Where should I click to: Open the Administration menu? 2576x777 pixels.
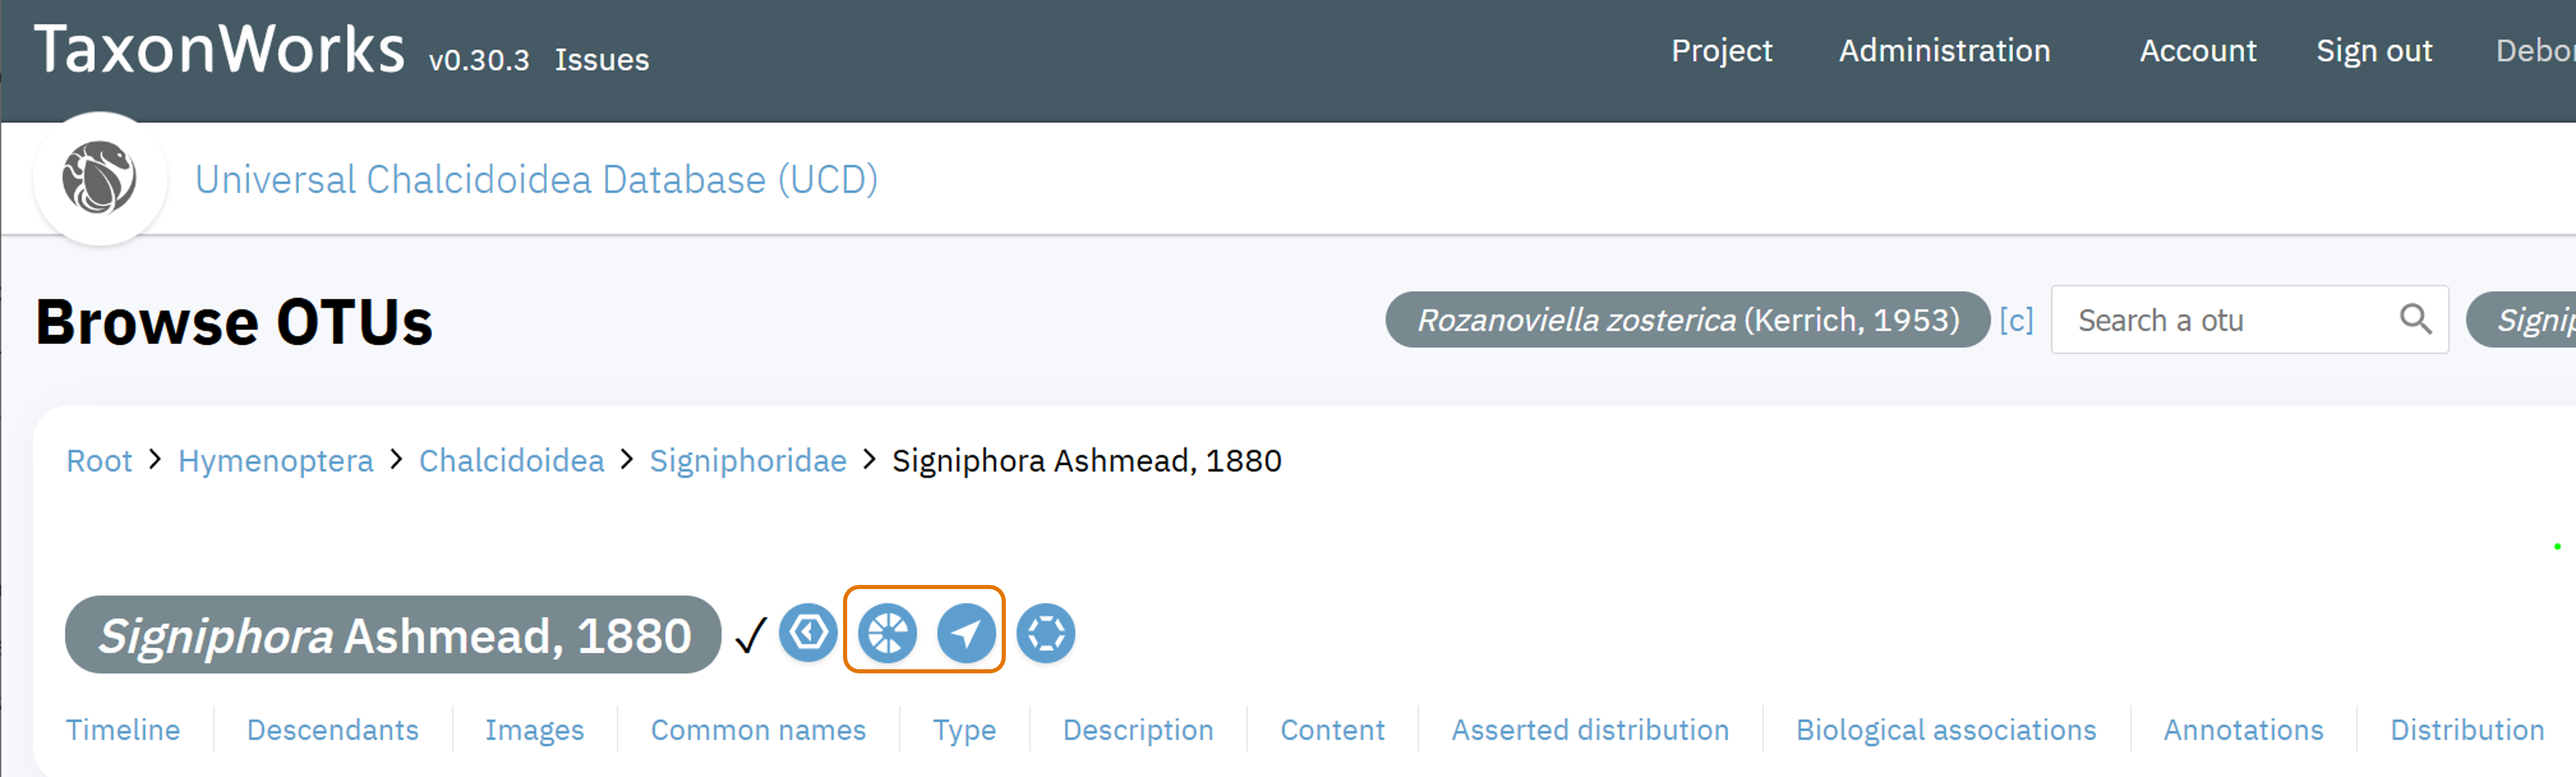point(1944,51)
